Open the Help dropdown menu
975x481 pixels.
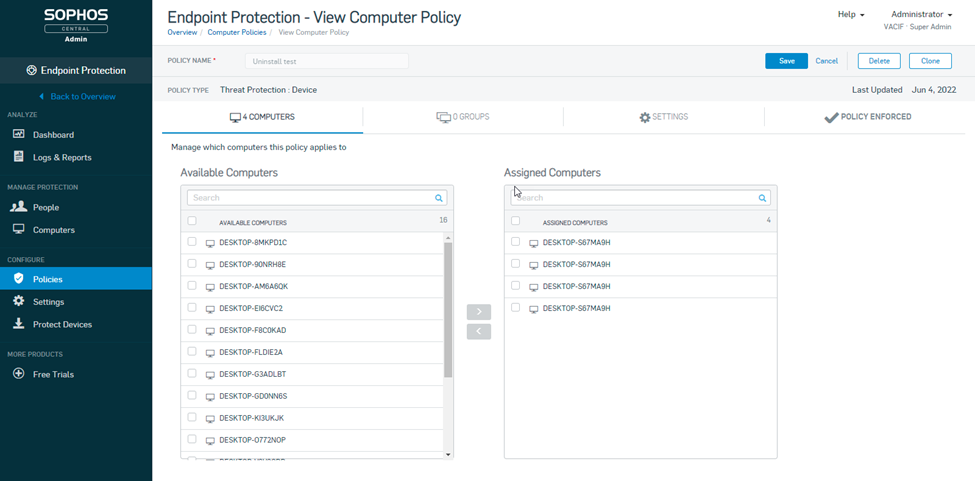[x=851, y=14]
